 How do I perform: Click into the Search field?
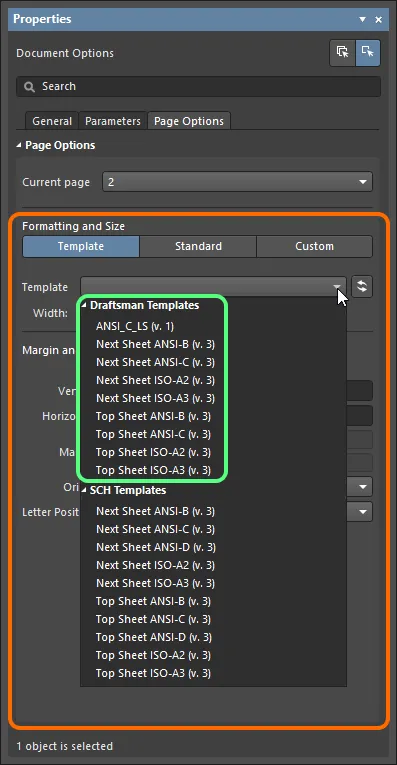point(198,87)
